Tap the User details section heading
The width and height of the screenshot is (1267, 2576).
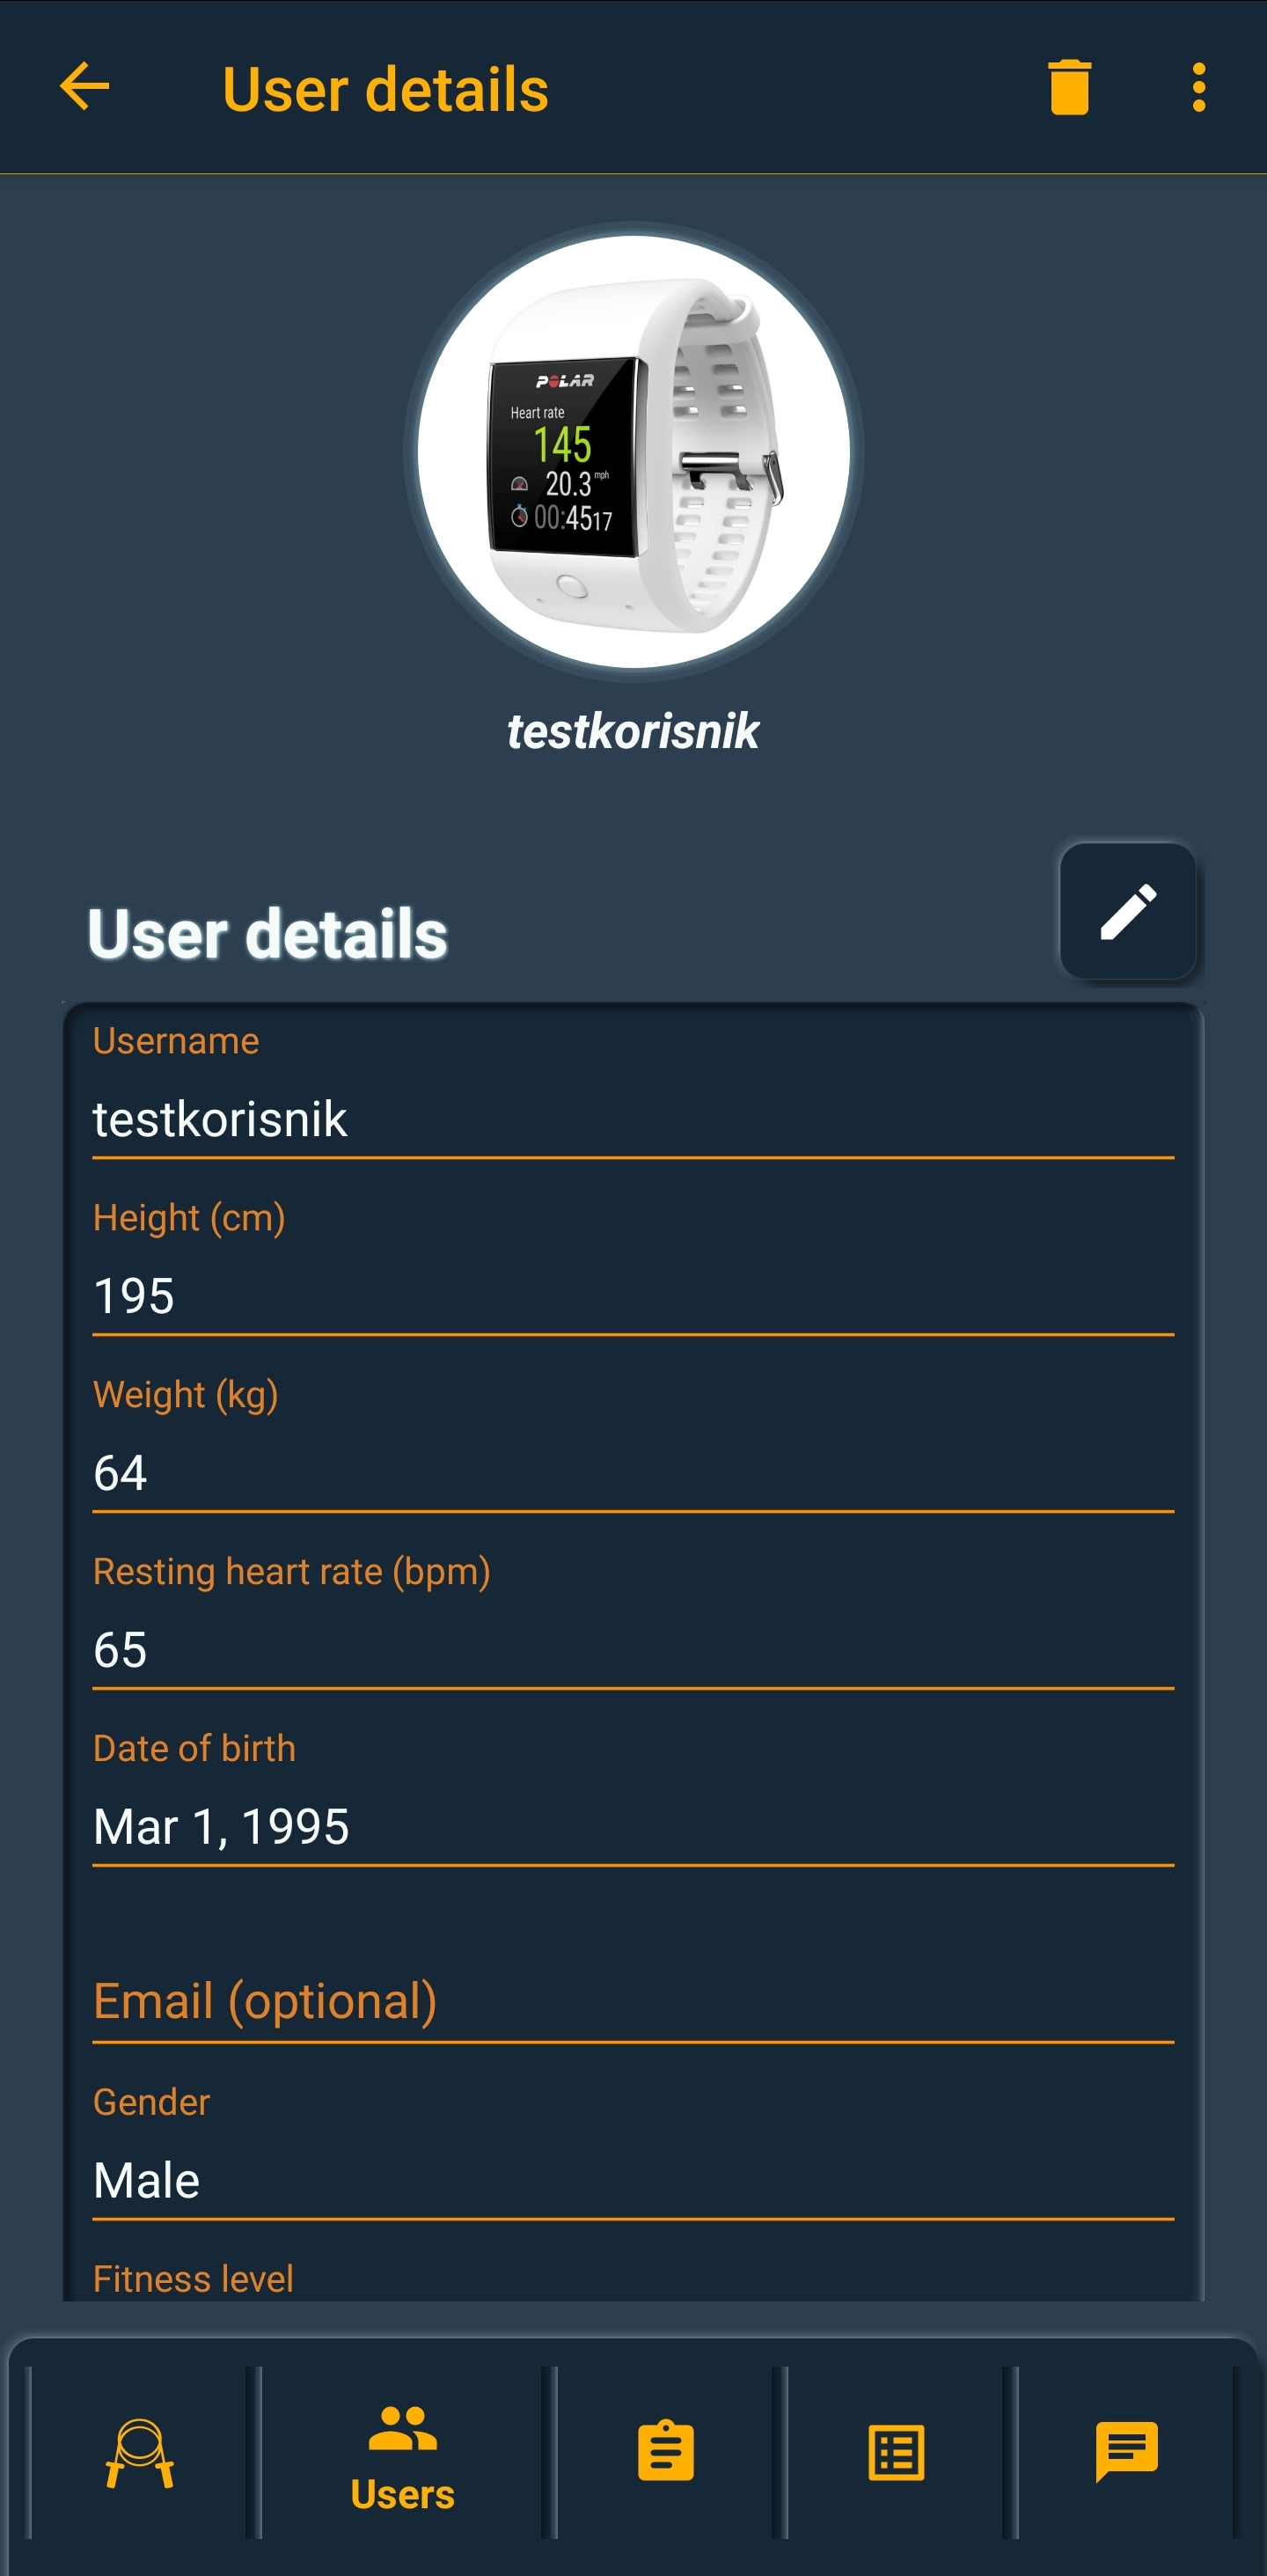coord(267,934)
